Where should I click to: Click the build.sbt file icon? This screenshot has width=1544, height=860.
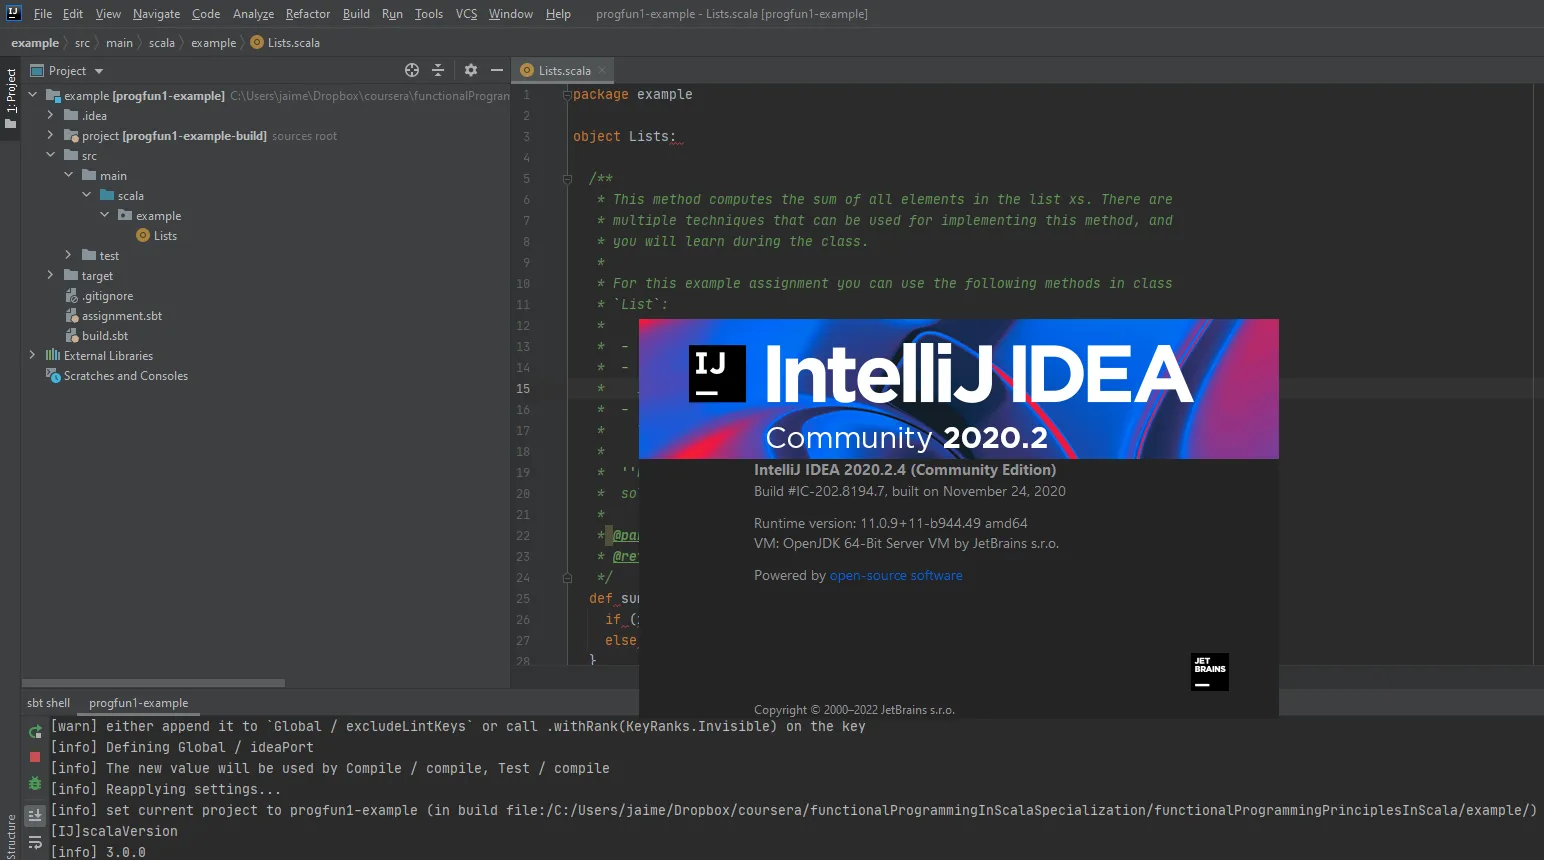click(71, 336)
